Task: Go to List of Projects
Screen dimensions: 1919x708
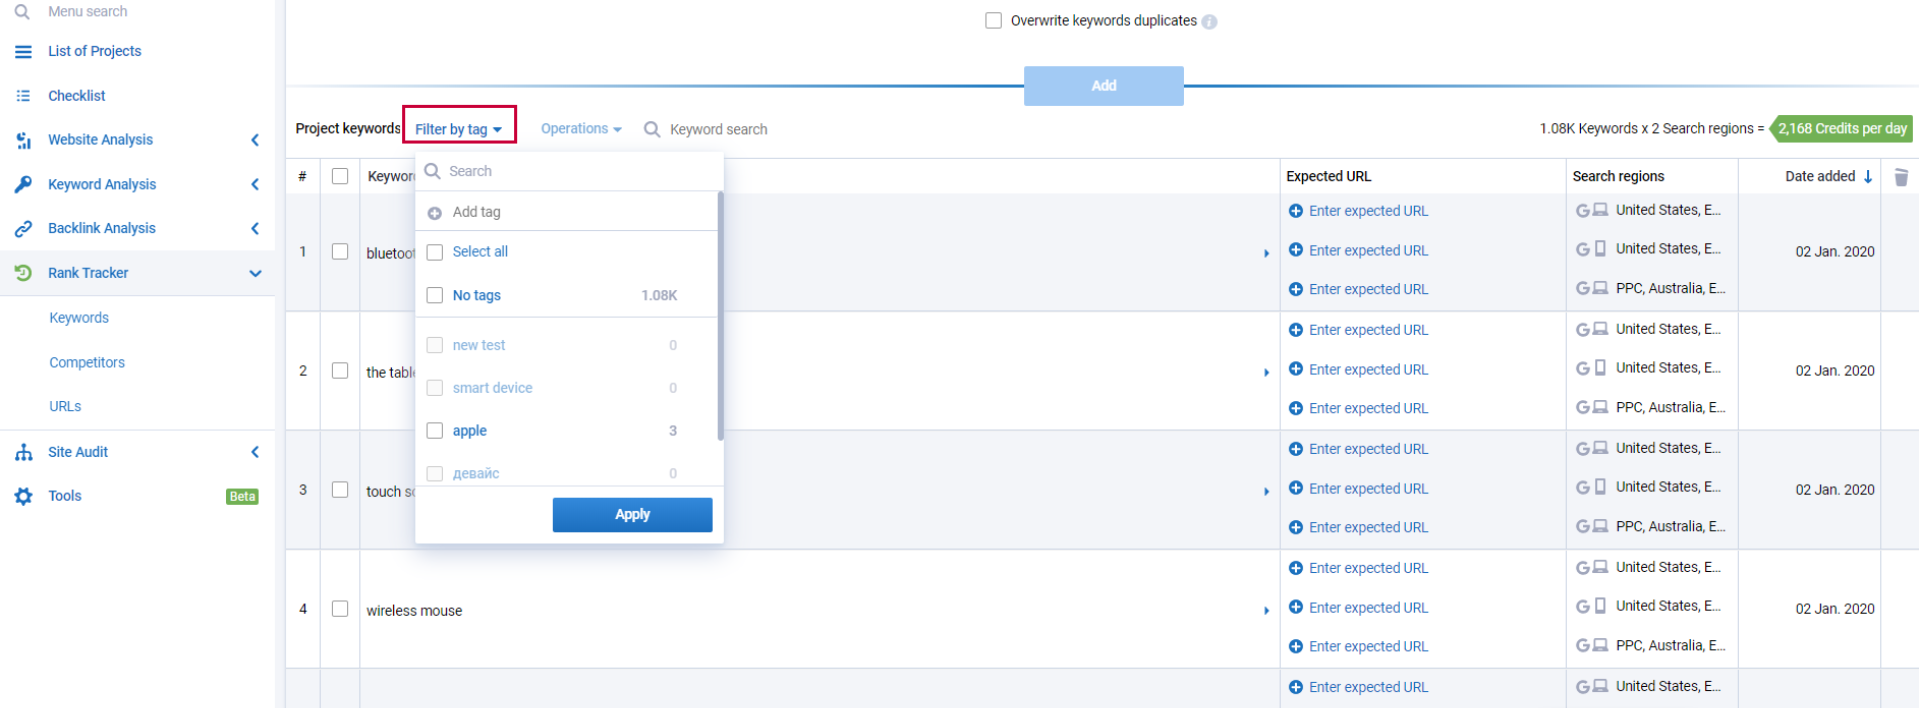Action: pos(94,51)
